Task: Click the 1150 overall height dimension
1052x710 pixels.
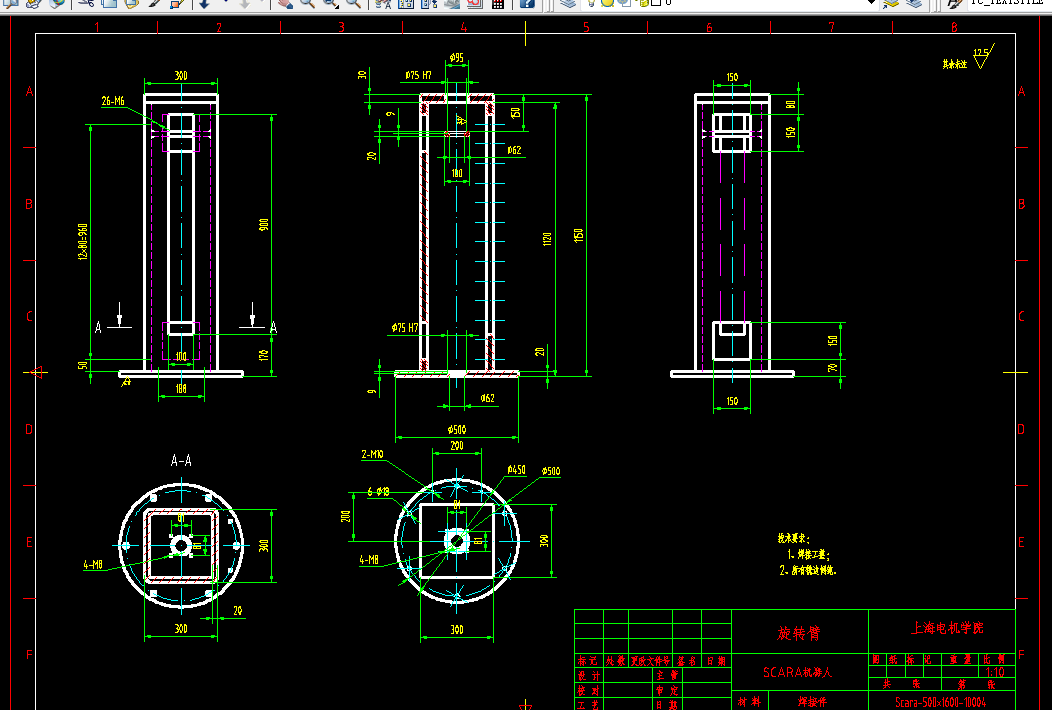Action: pos(578,236)
